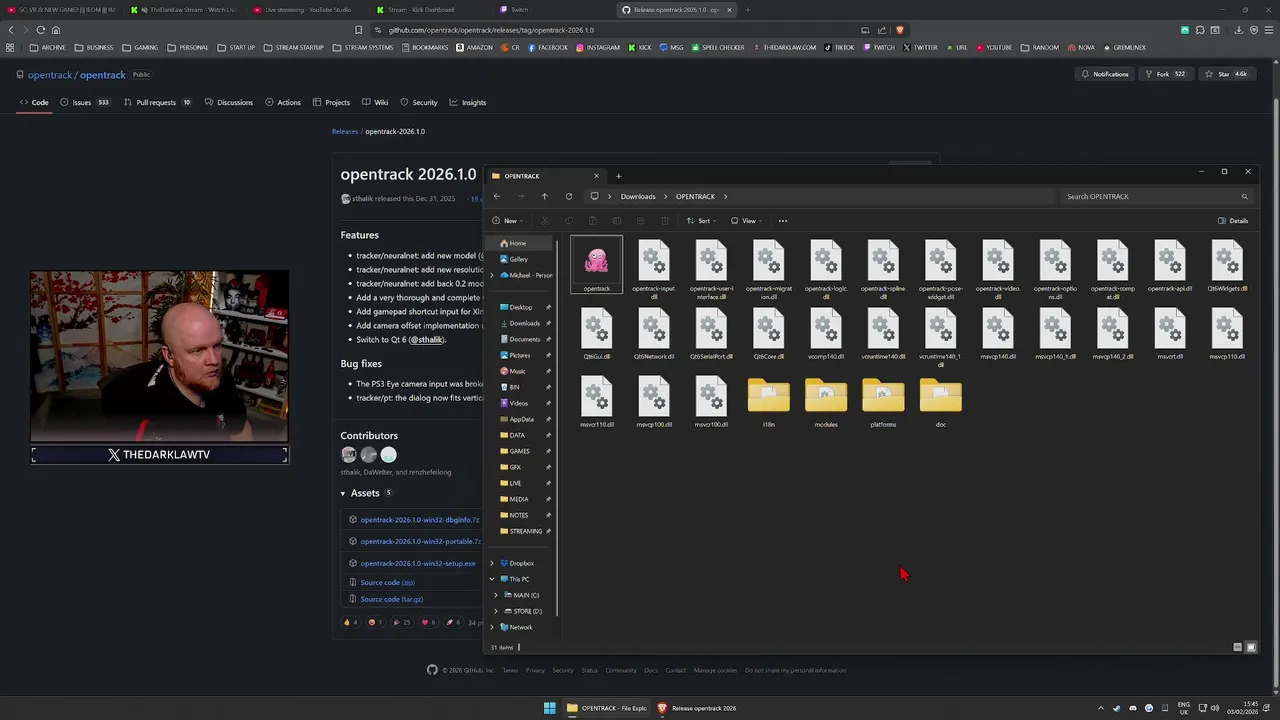
Task: Open the Sort dropdown menu
Action: 703,221
